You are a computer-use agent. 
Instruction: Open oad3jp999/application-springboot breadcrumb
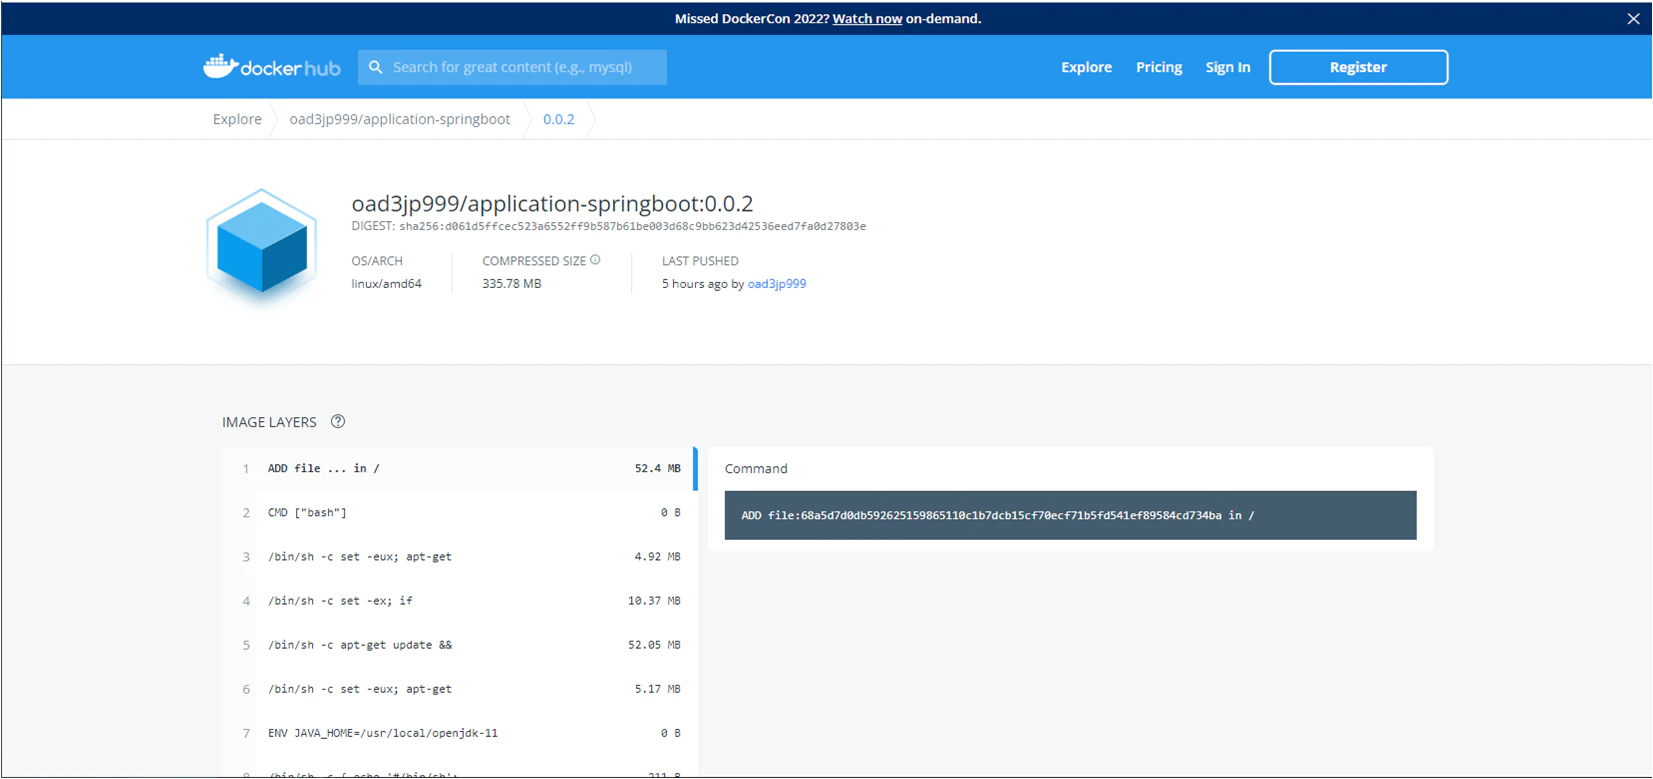tap(400, 119)
